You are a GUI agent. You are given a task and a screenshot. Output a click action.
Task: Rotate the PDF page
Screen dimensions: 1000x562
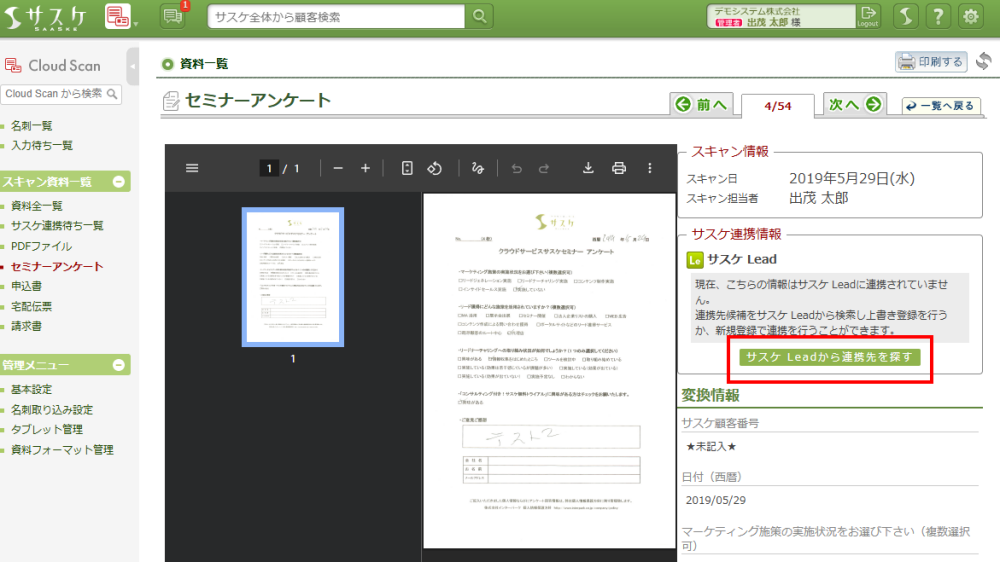pyautogui.click(x=435, y=168)
